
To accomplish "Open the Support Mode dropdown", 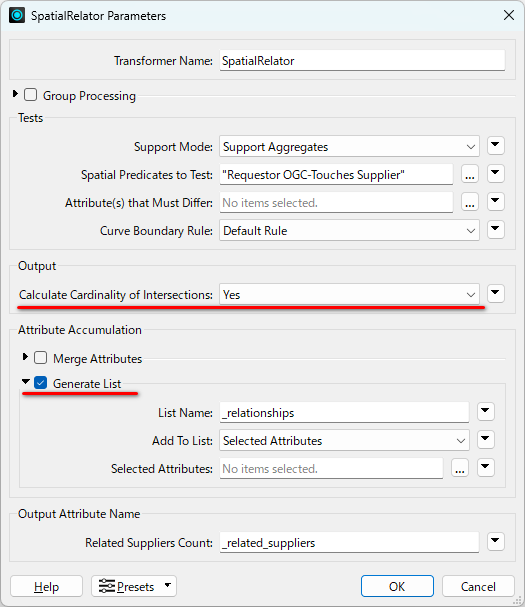I will pyautogui.click(x=349, y=146).
